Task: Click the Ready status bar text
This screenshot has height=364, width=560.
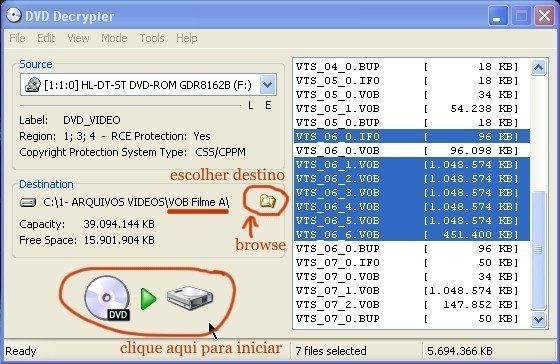Action: click(x=21, y=351)
